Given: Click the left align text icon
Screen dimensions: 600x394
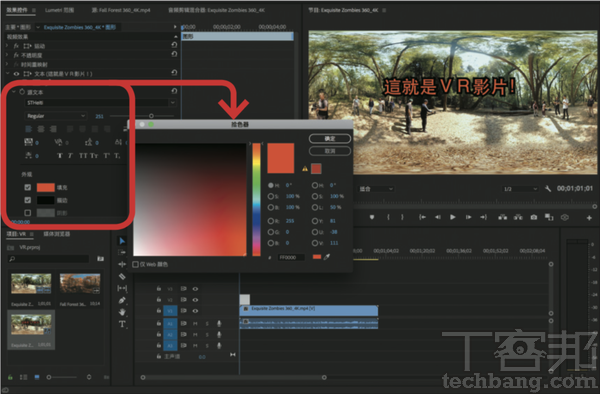Looking at the screenshot, I should coord(28,129).
